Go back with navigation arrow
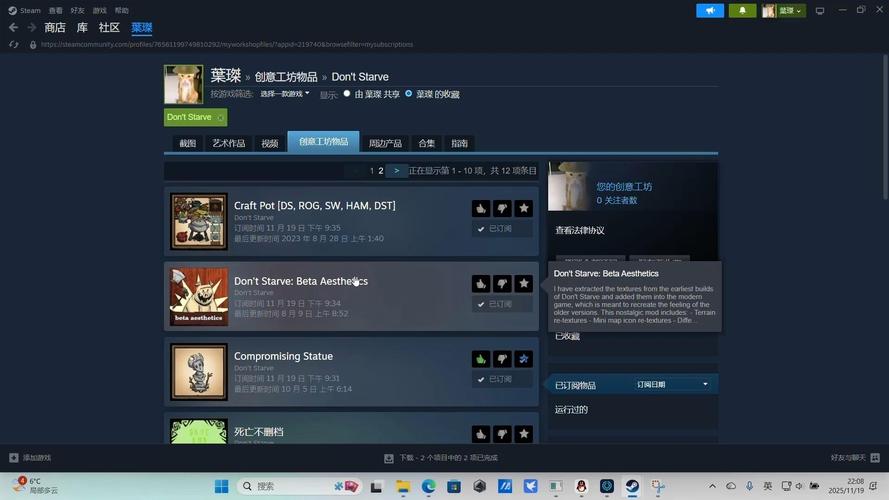The width and height of the screenshot is (889, 500). pyautogui.click(x=14, y=27)
